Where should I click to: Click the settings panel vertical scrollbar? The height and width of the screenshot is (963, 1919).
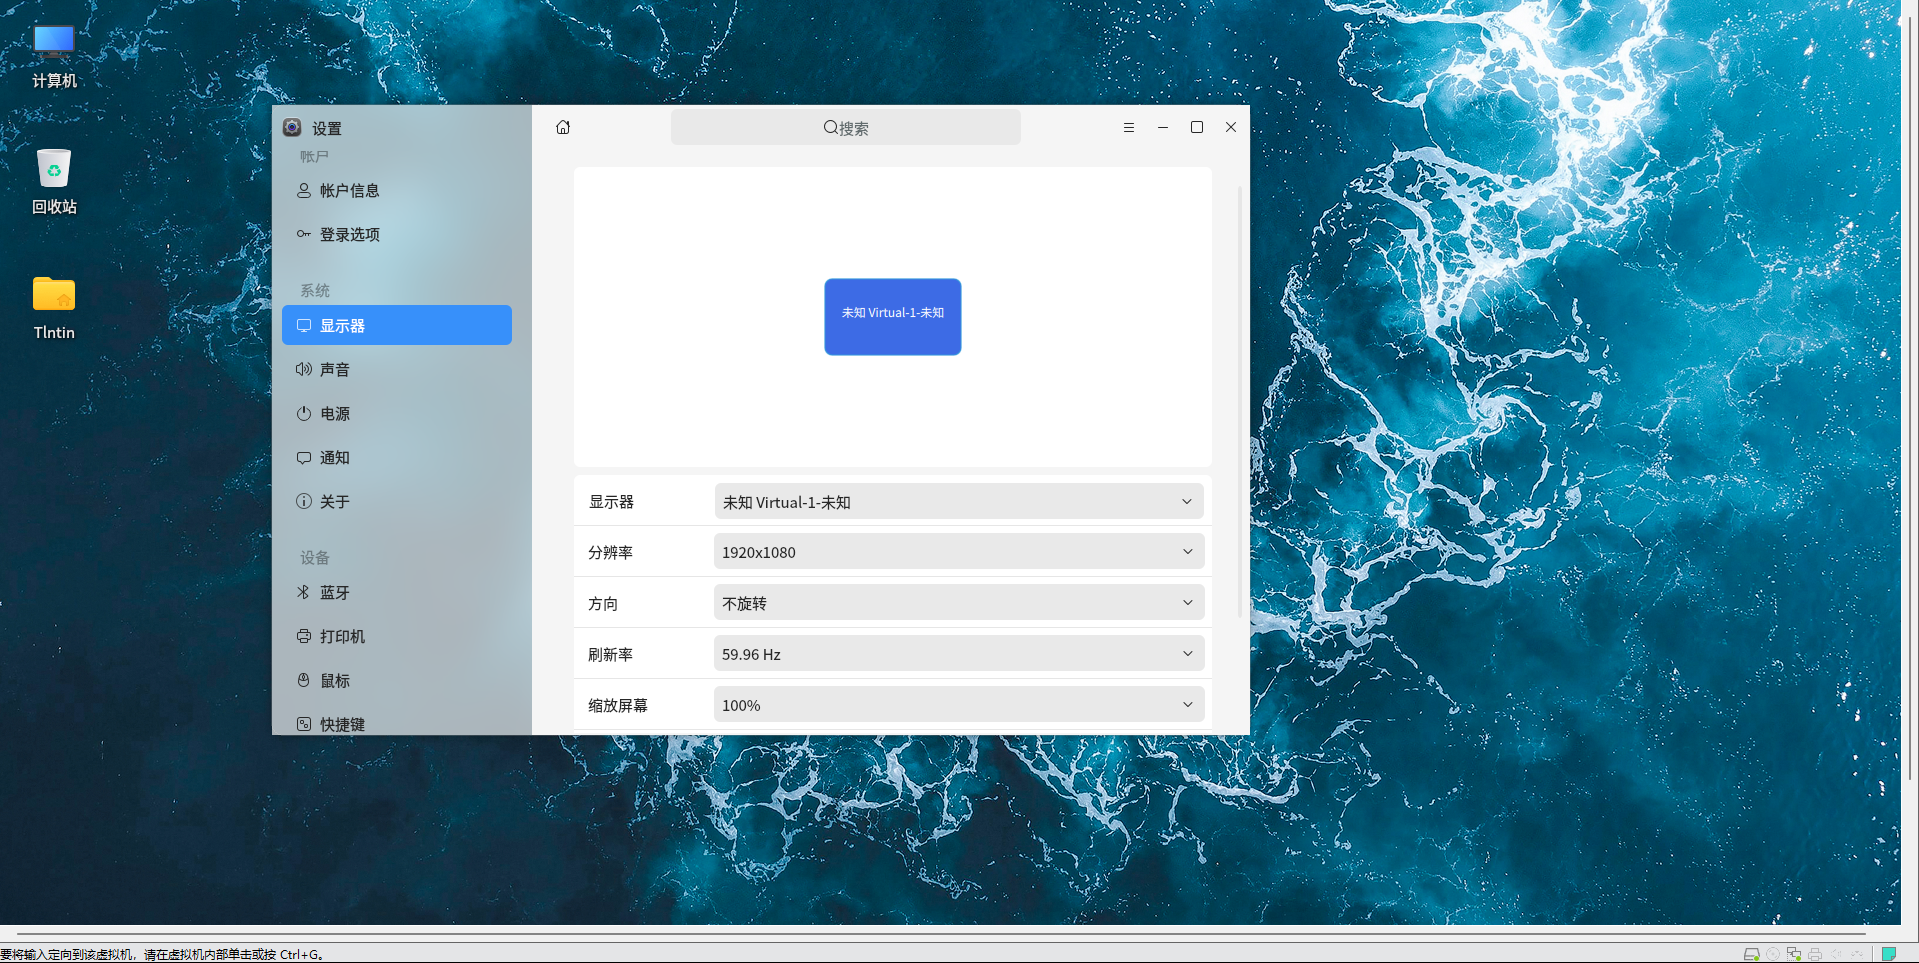coord(1241,400)
